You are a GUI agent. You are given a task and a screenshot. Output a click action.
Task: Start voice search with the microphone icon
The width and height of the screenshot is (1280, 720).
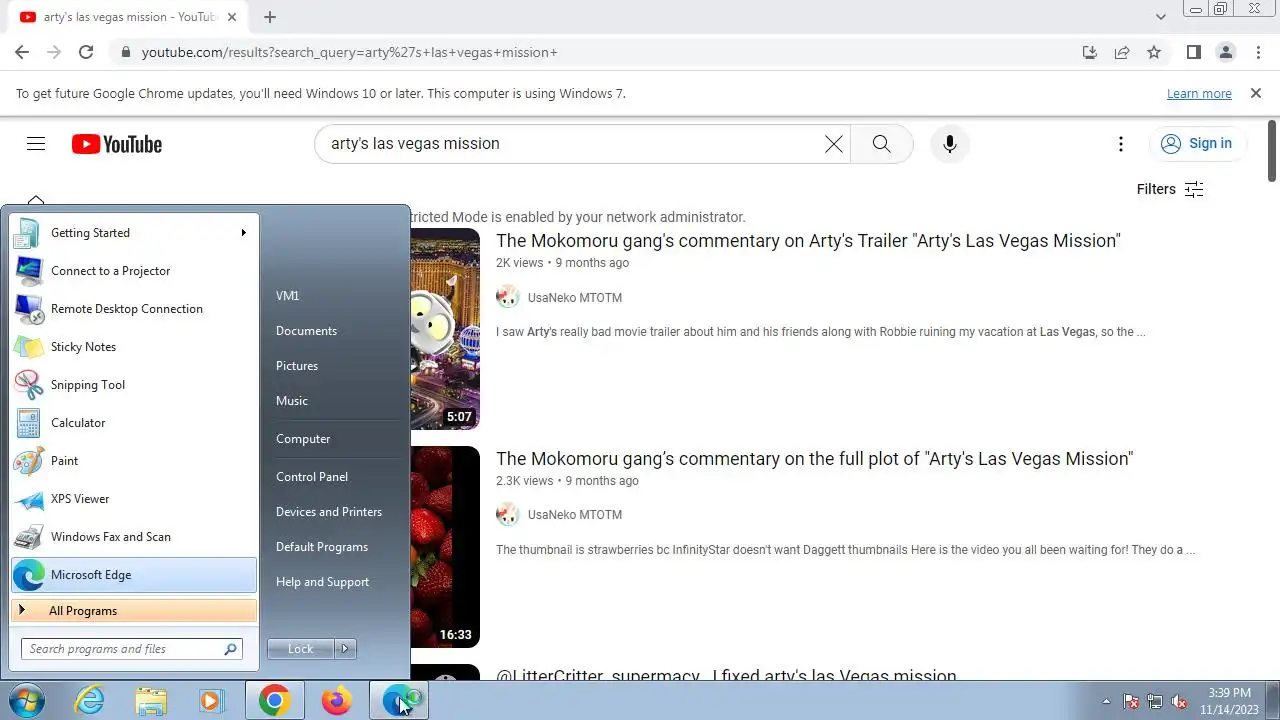click(x=950, y=144)
